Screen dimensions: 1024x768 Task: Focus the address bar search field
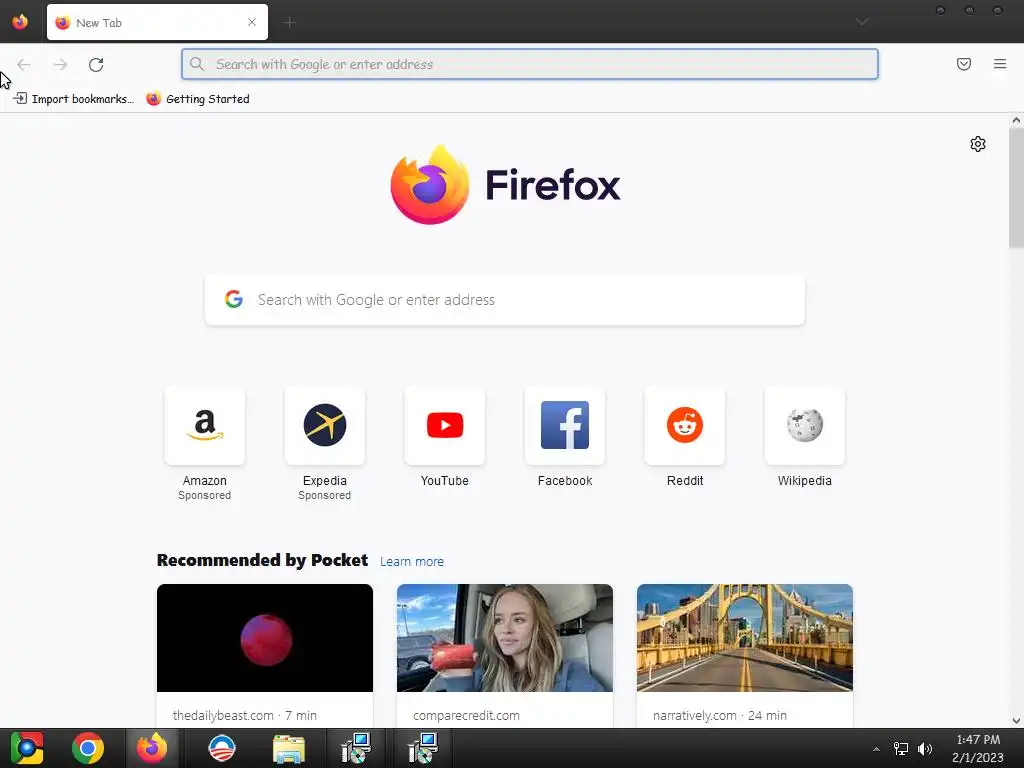click(x=530, y=64)
